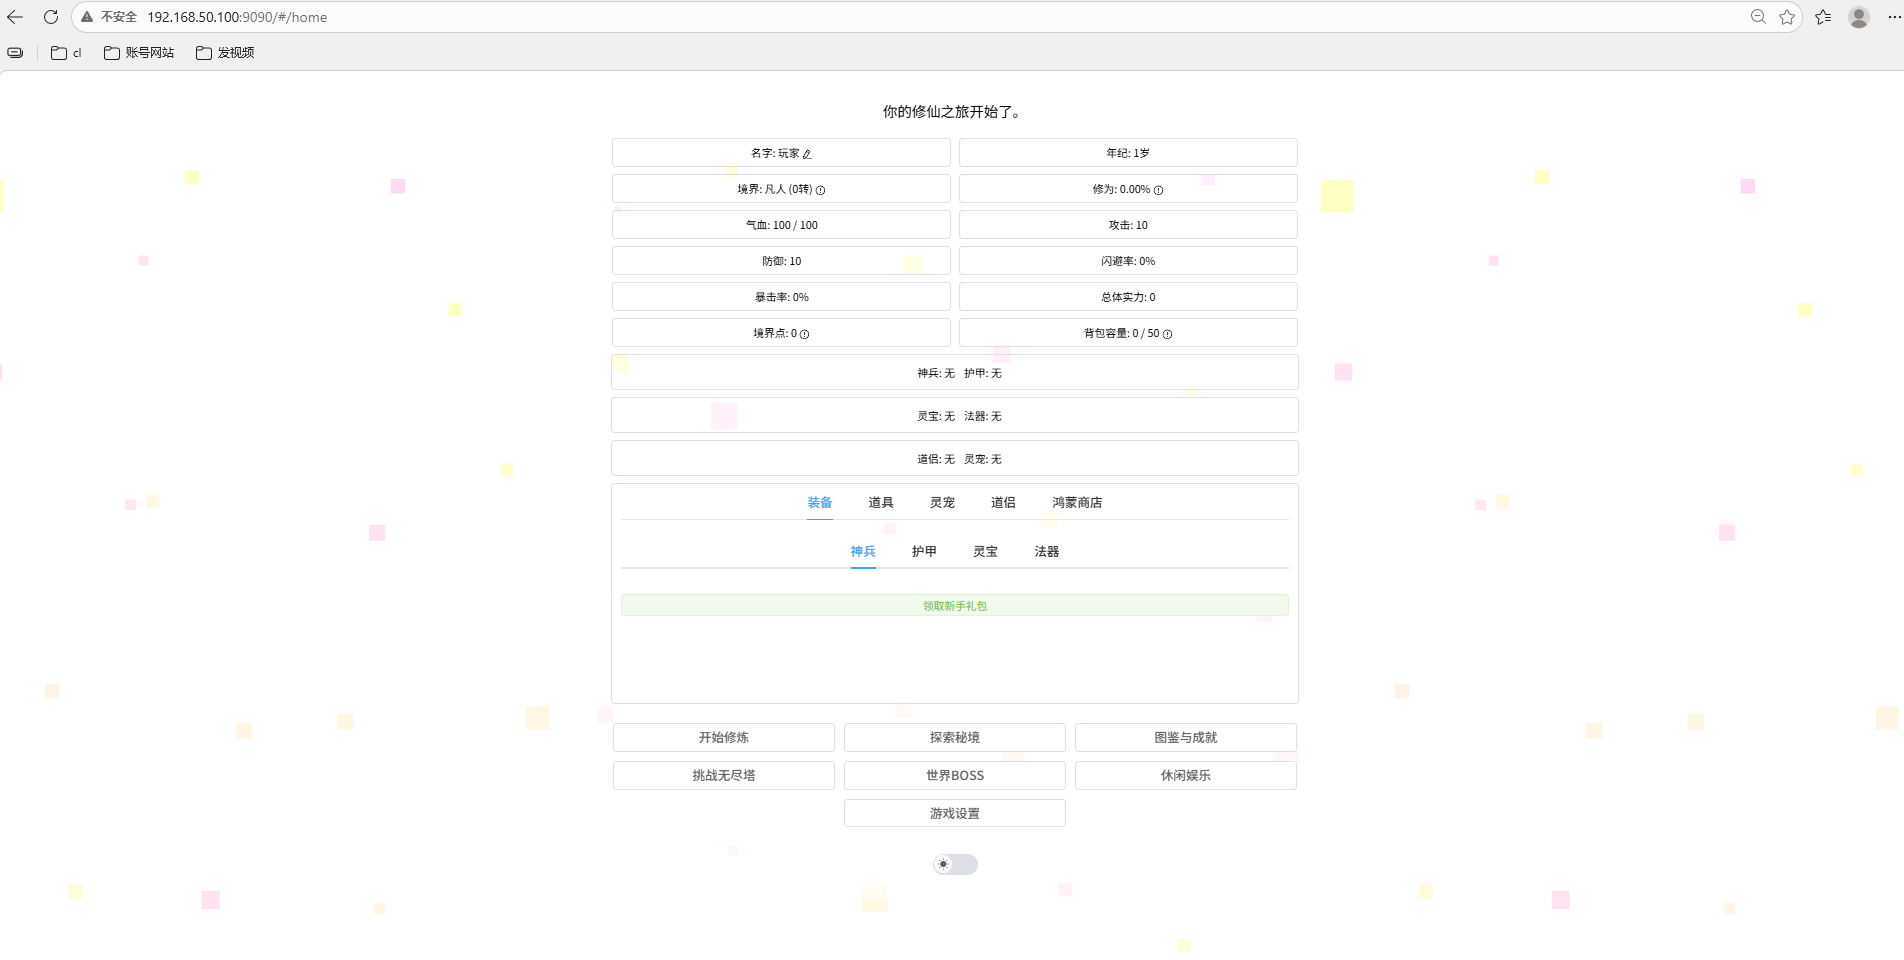The width and height of the screenshot is (1904, 960).
Task: Open 游戏设置 settings
Action: coord(954,813)
